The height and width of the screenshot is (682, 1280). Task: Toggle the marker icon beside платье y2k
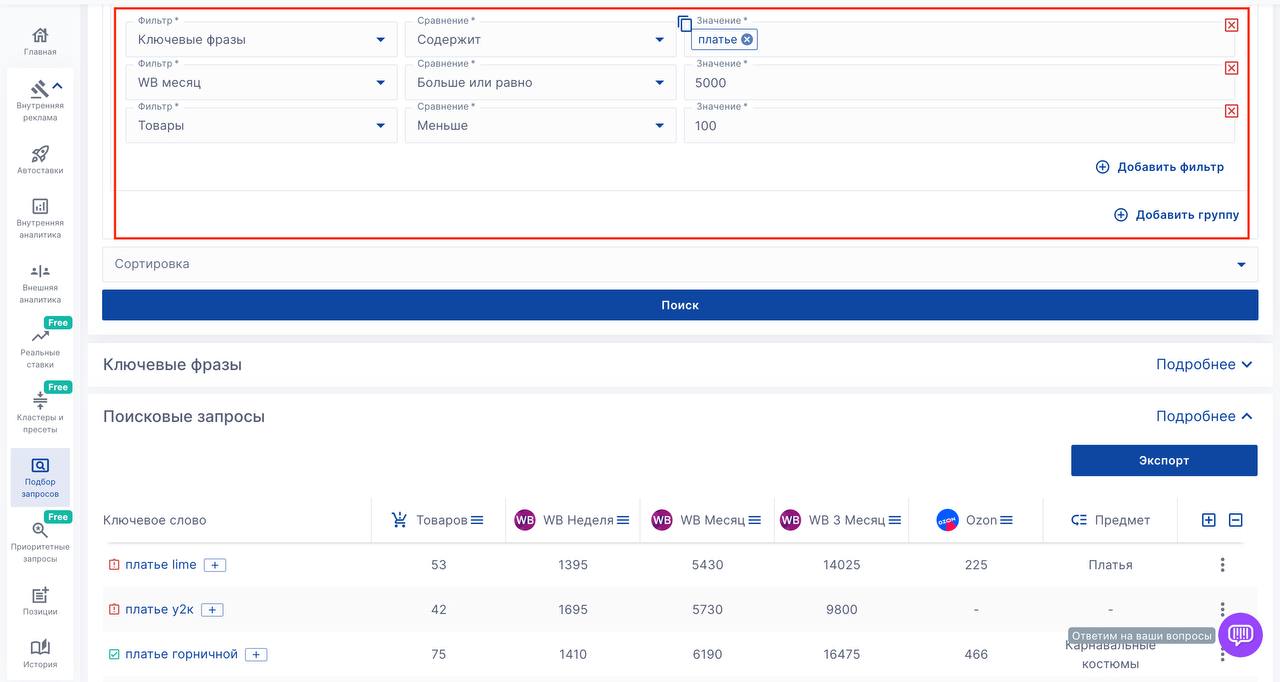tap(114, 610)
